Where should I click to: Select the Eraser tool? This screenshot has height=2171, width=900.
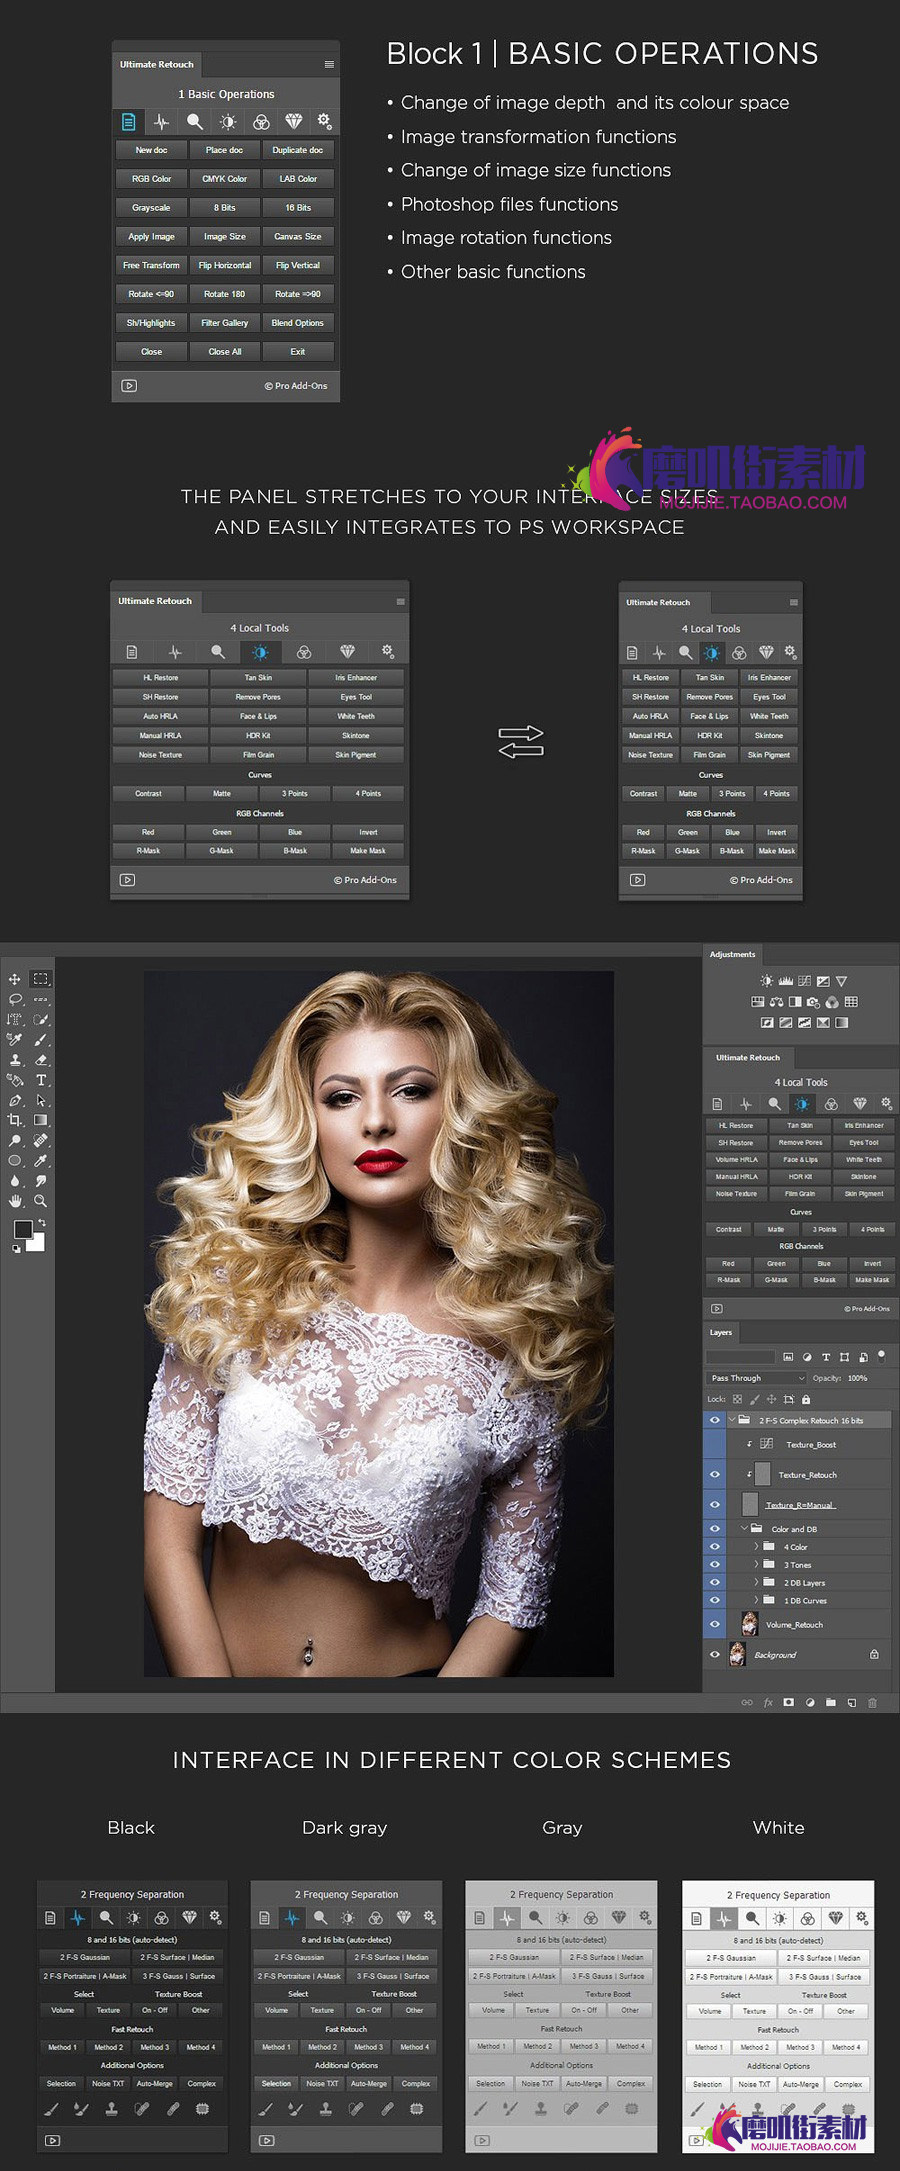pos(41,1059)
